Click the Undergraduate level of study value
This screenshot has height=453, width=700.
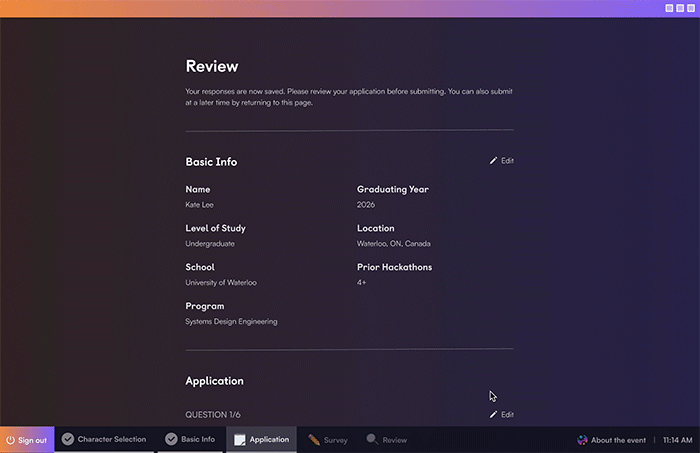[x=210, y=244]
